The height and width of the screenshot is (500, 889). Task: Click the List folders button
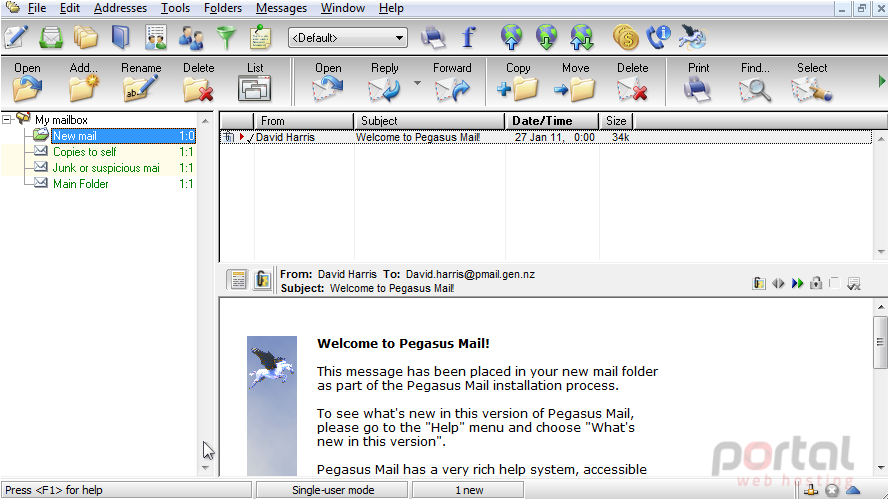tap(255, 82)
